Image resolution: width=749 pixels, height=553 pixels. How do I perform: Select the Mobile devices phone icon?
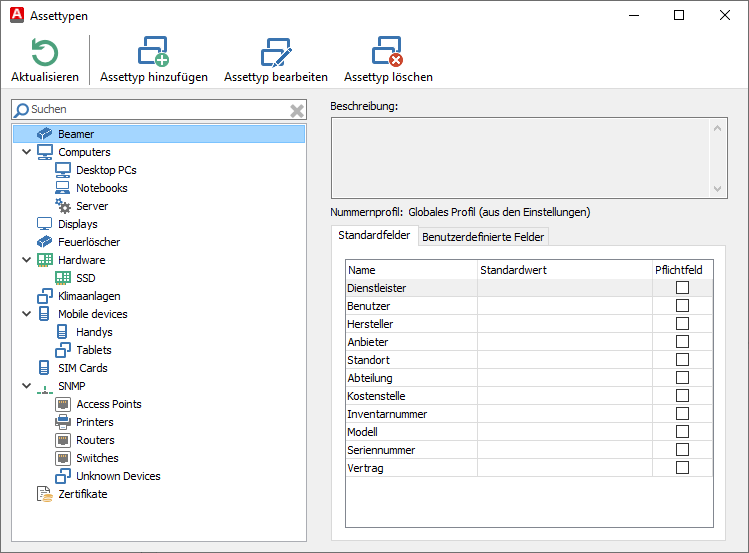coord(44,314)
